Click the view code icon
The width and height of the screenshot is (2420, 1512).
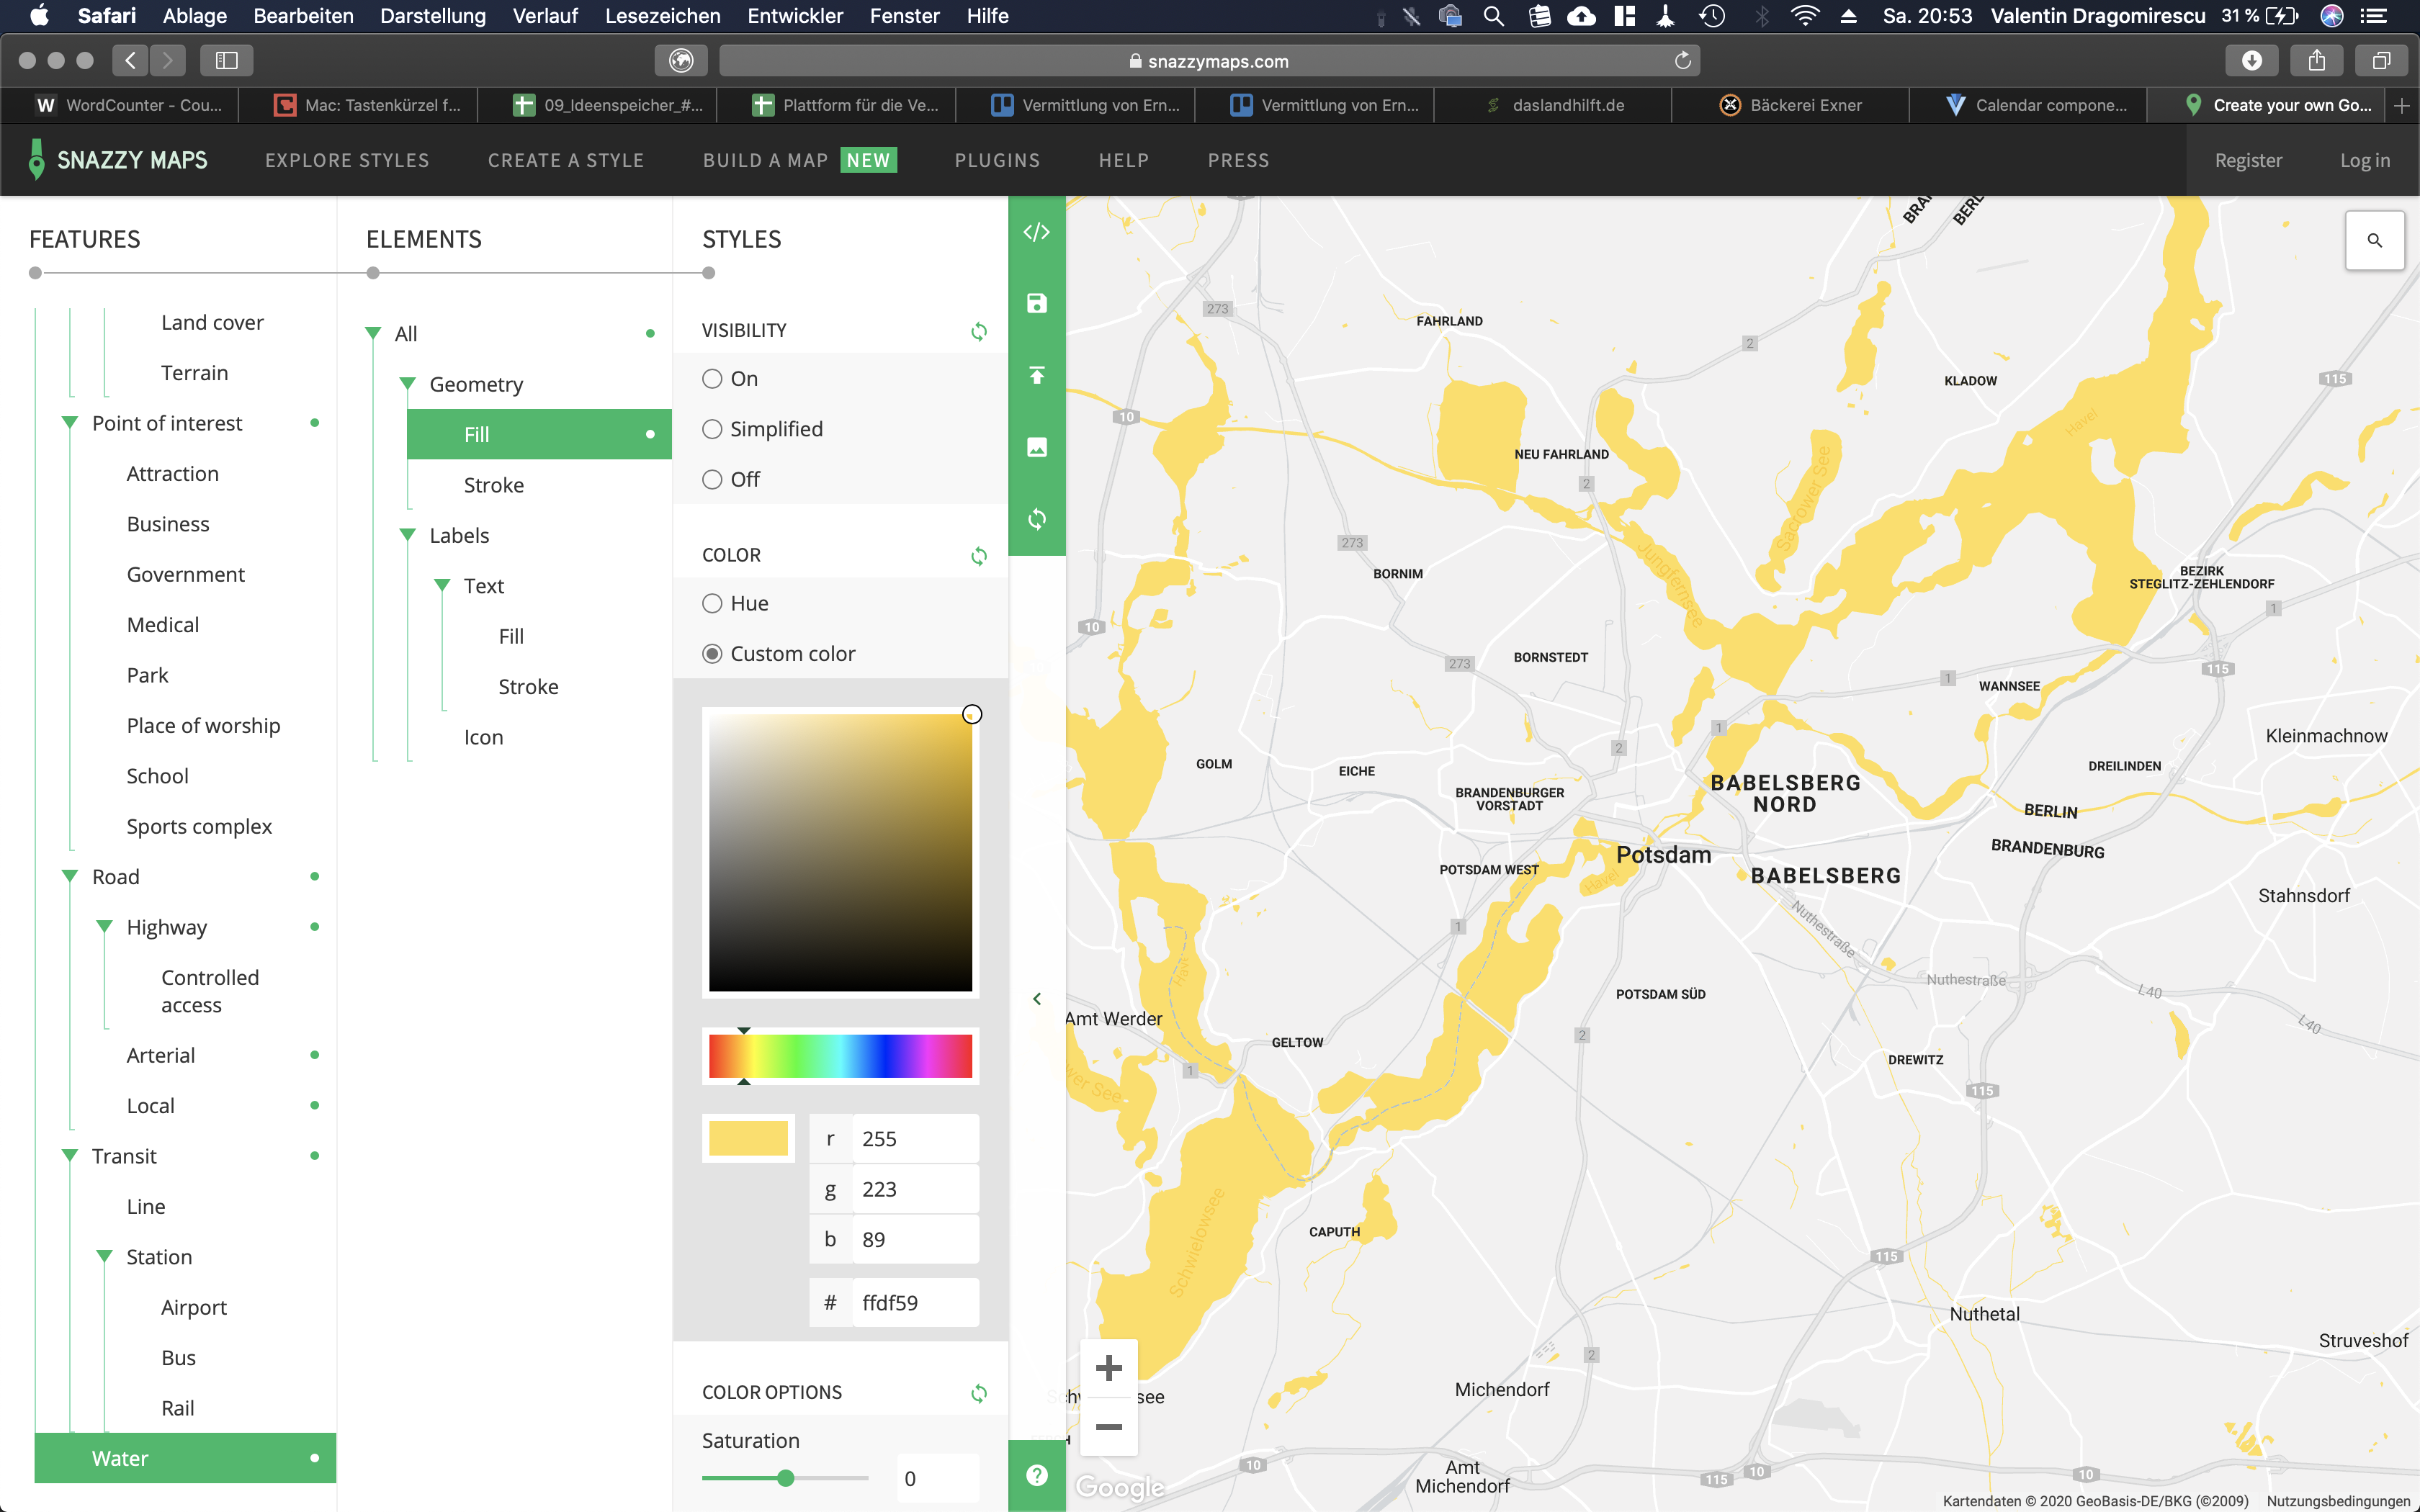(x=1037, y=232)
